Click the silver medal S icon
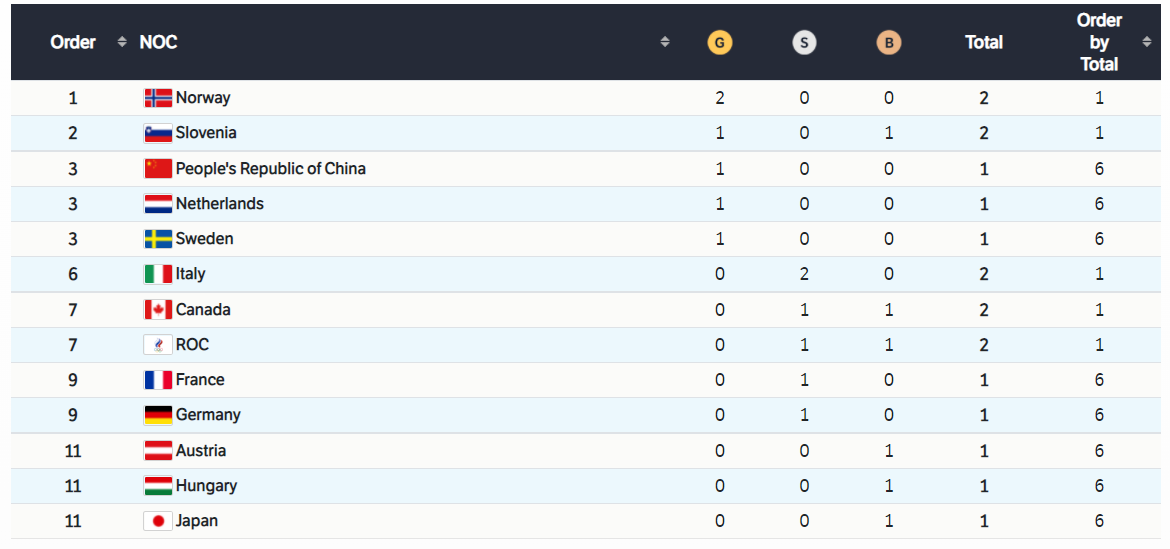Screen dimensions: 1170x549 pyautogui.click(x=804, y=43)
